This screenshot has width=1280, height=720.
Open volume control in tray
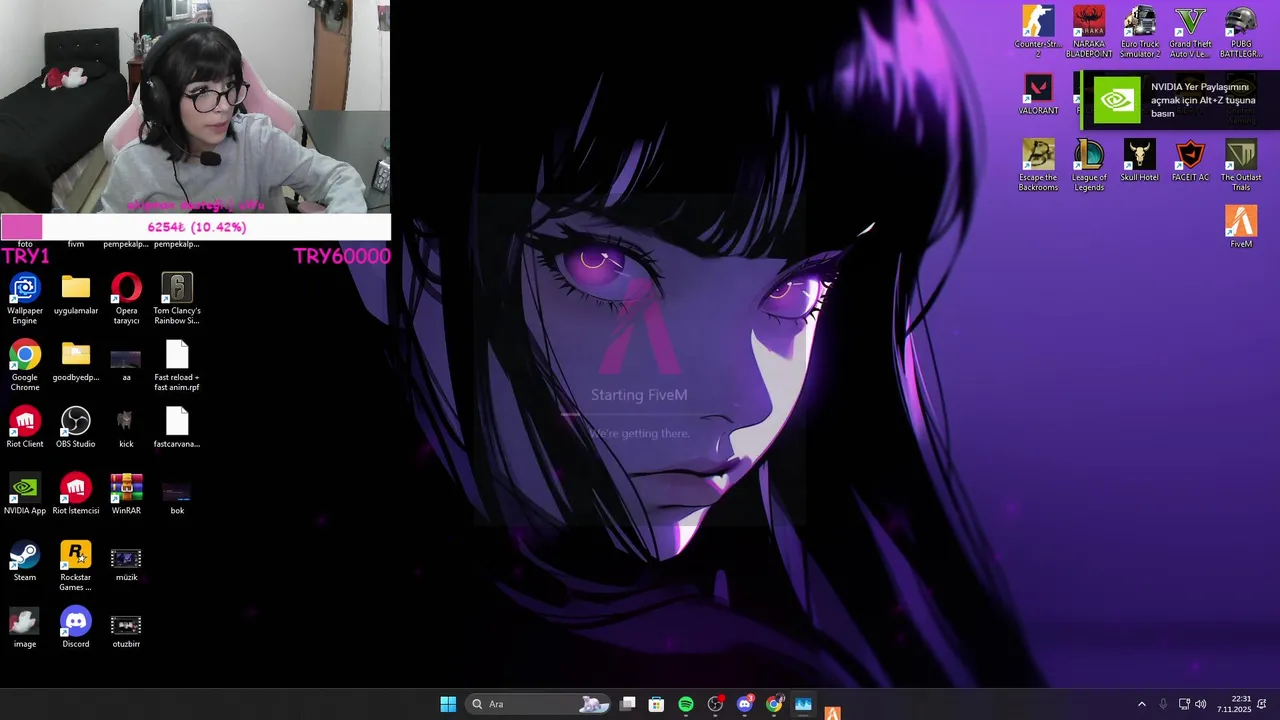(1201, 704)
